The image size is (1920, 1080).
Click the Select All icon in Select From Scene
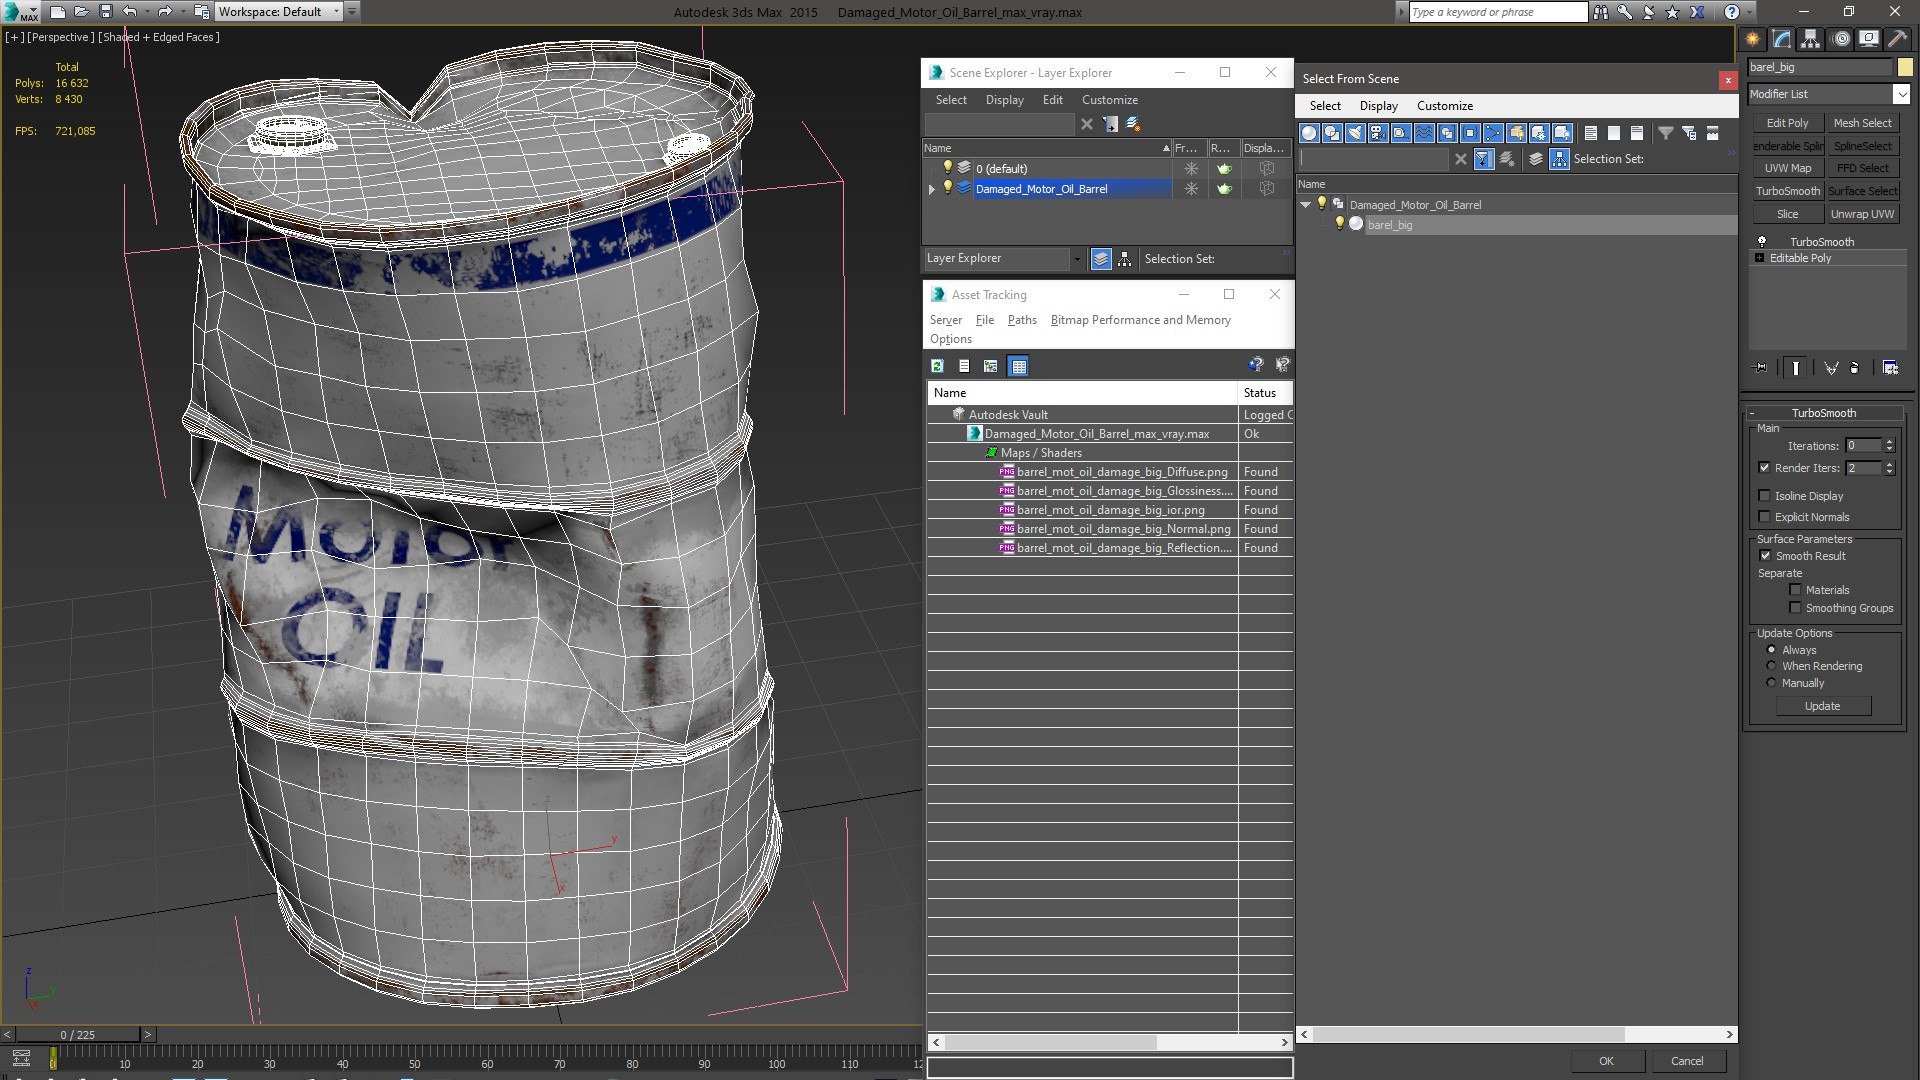pos(1591,133)
